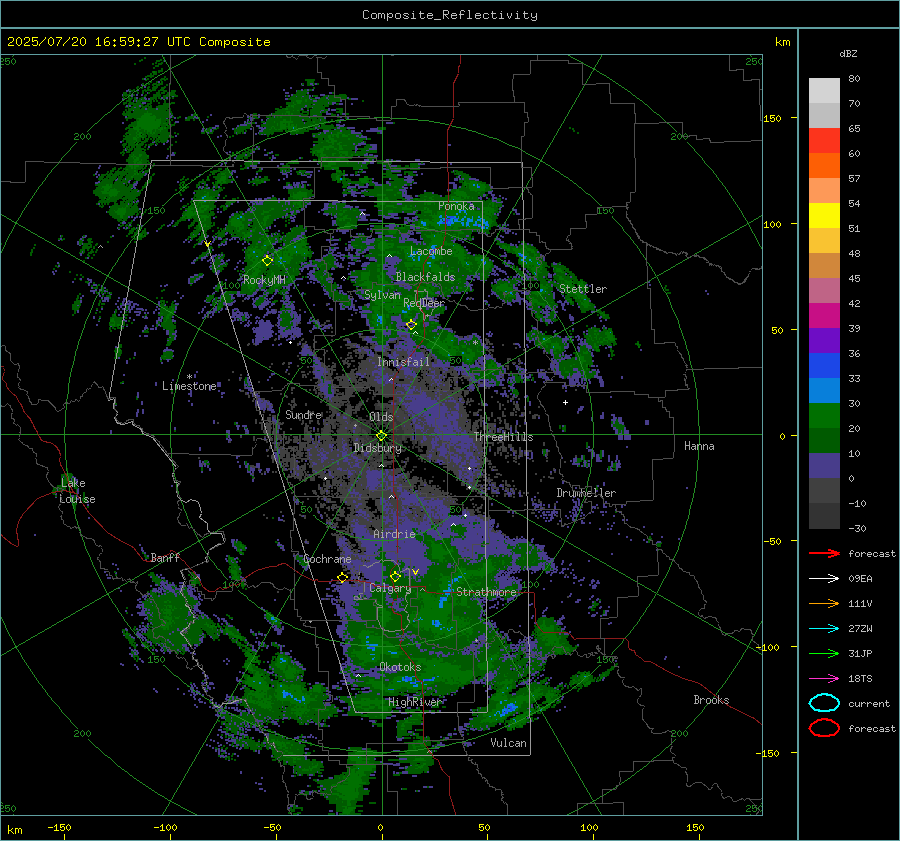Click the Composite_Reflectivity title
900x841 pixels.
(x=450, y=15)
